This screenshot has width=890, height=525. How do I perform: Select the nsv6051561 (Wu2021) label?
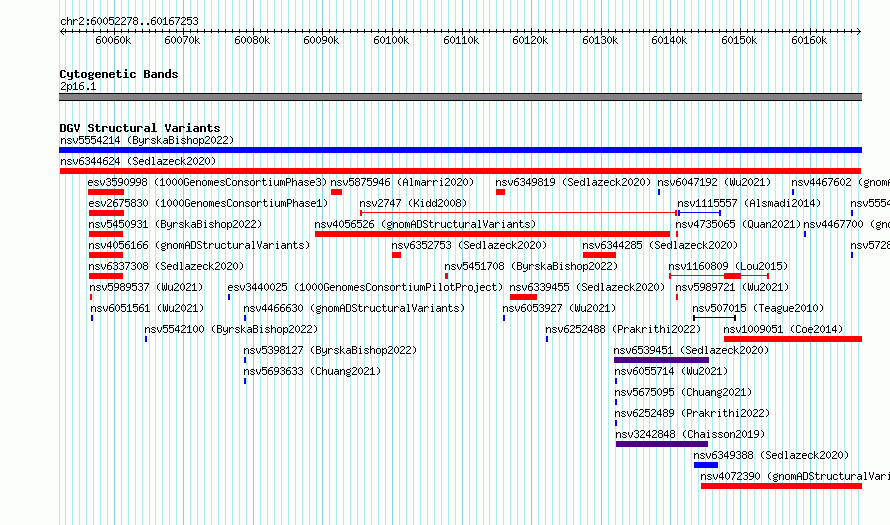(148, 308)
